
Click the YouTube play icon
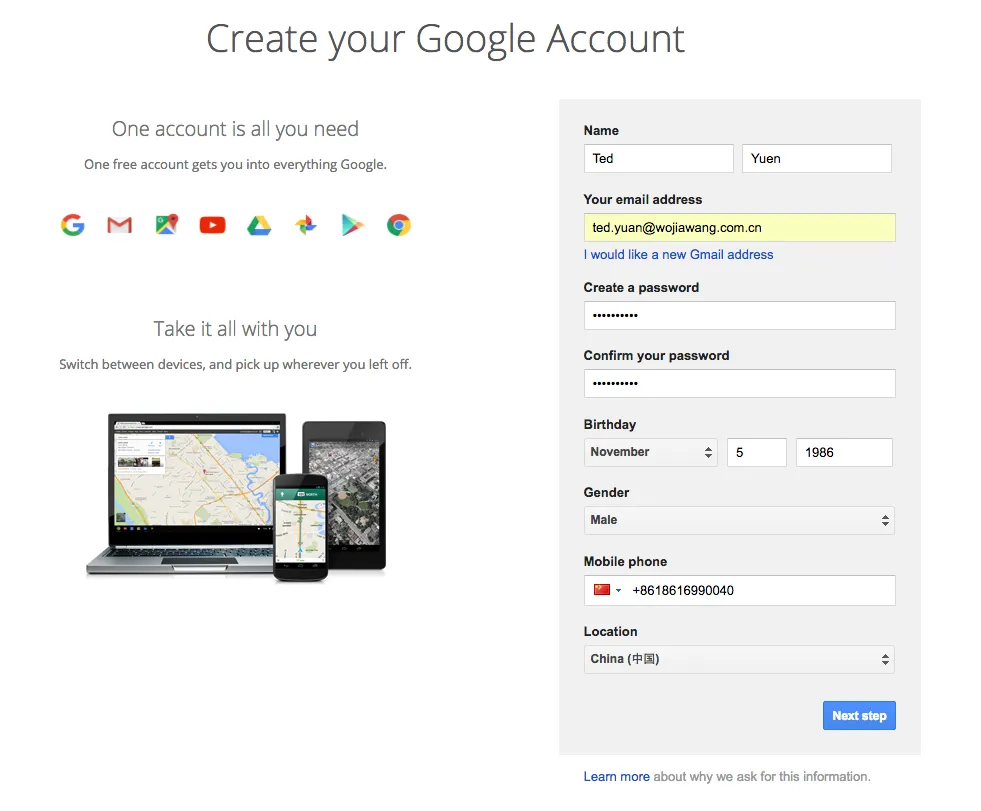213,225
